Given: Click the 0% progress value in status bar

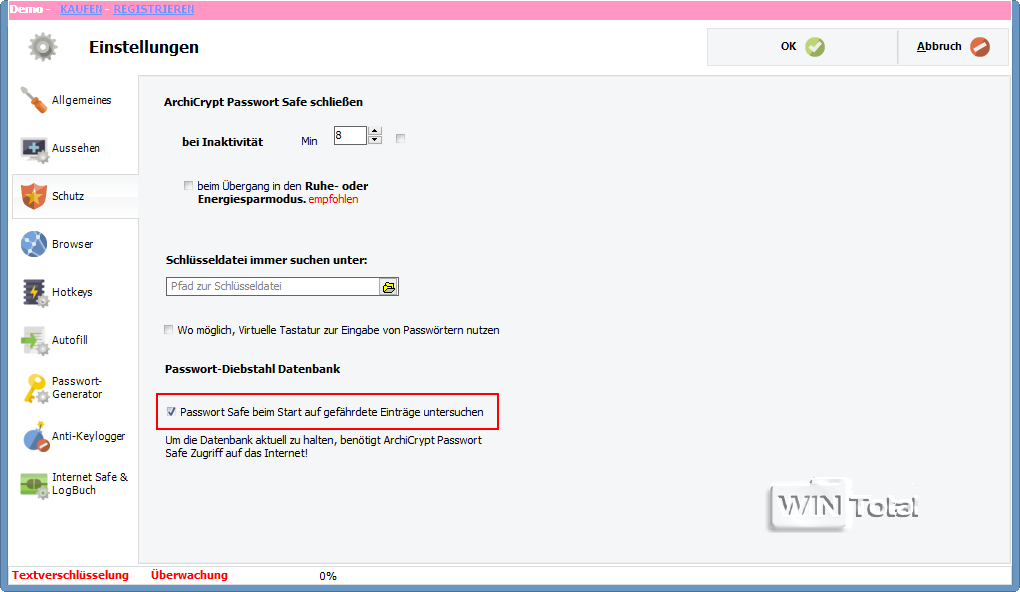Looking at the screenshot, I should [x=328, y=576].
